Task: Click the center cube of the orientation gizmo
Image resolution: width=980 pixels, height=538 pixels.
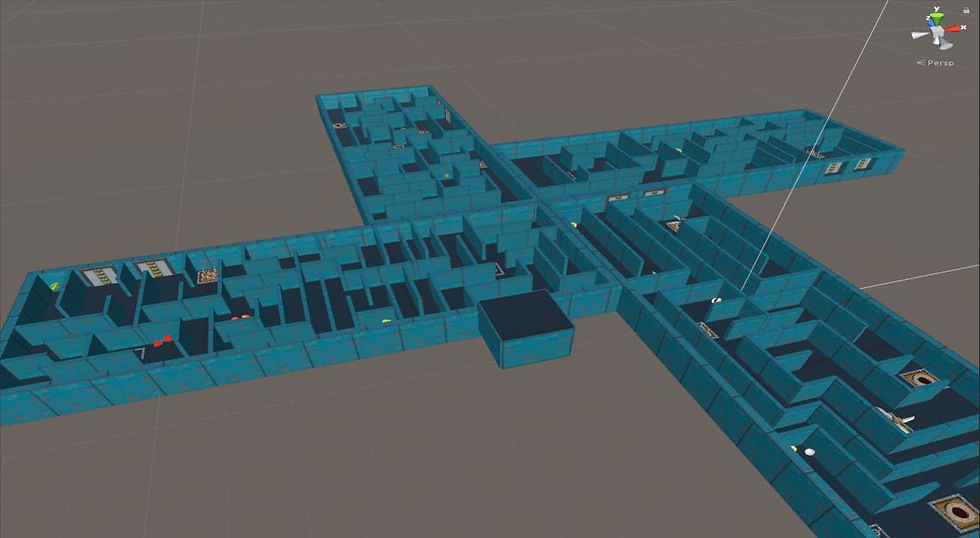Action: click(937, 33)
